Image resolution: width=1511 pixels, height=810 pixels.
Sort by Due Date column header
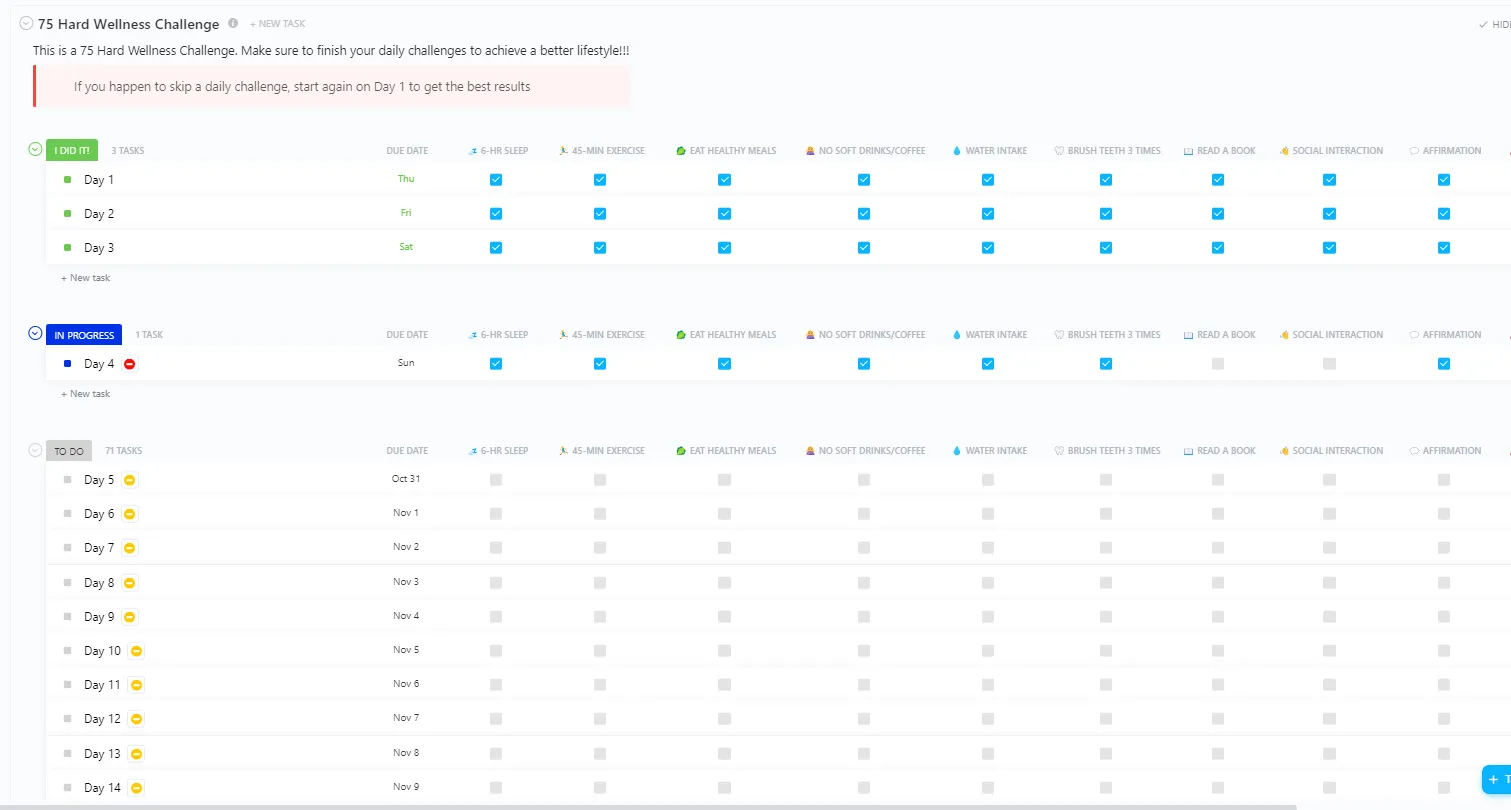[407, 151]
